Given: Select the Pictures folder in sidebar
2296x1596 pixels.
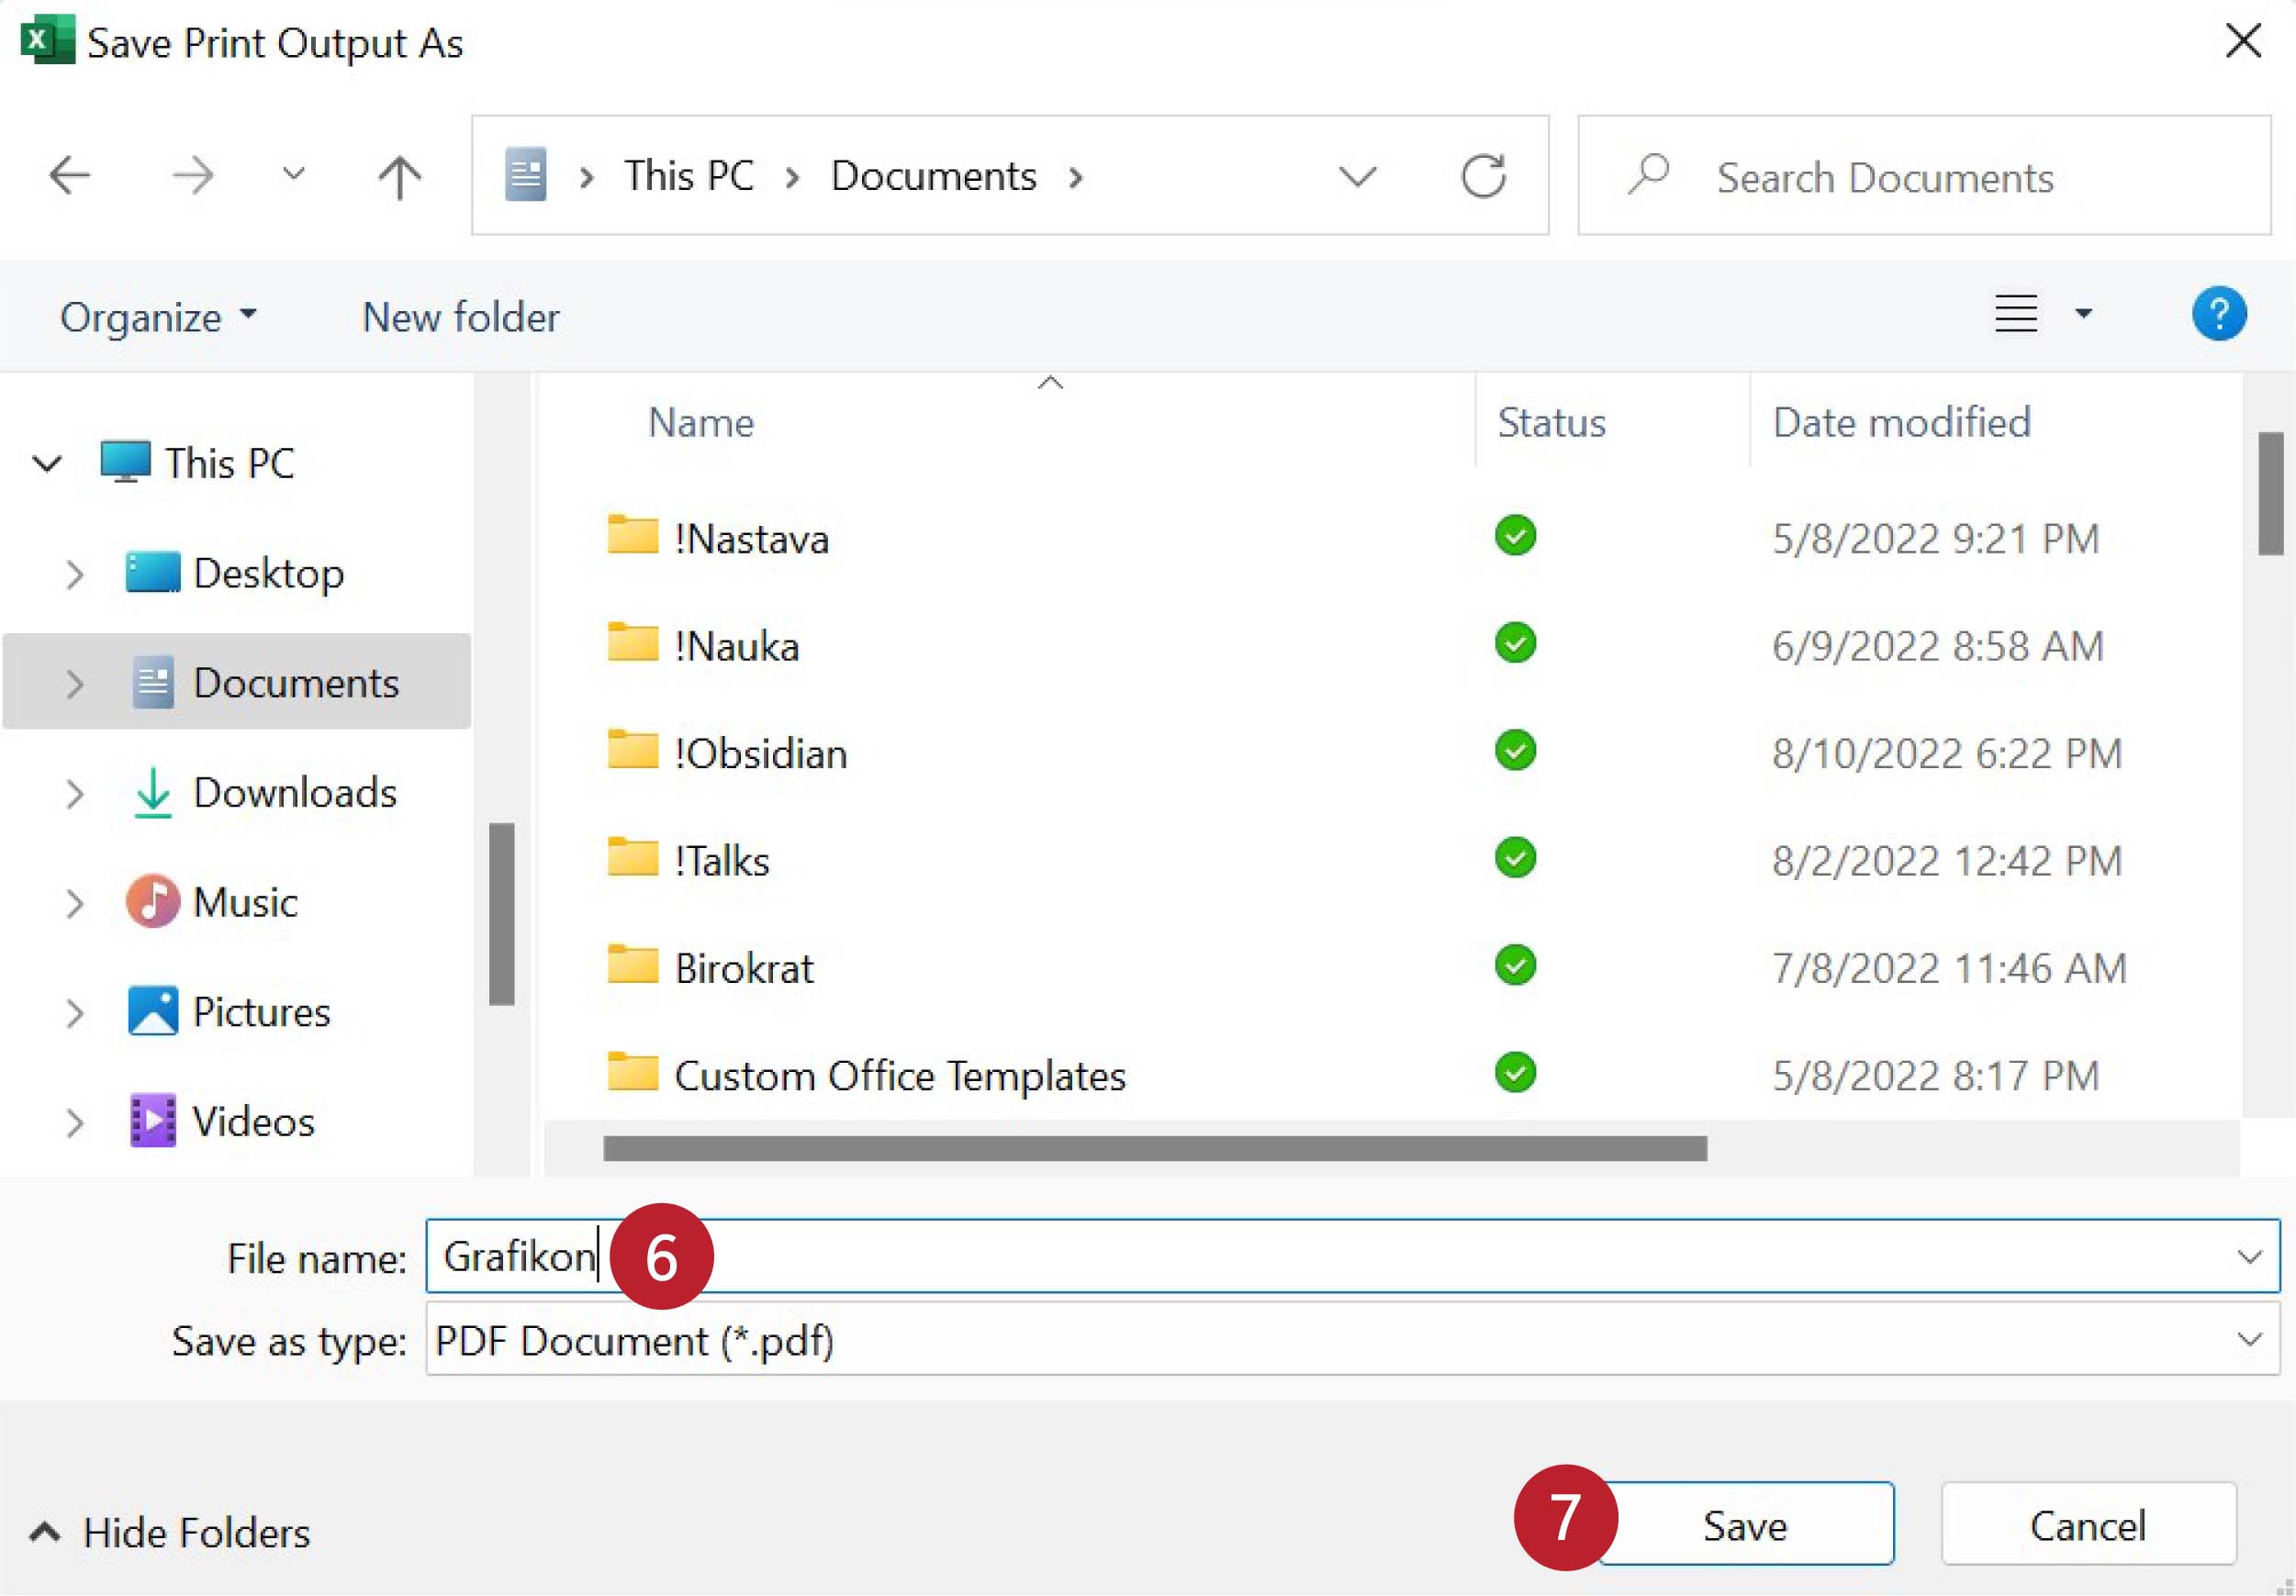Looking at the screenshot, I should click(x=260, y=1013).
